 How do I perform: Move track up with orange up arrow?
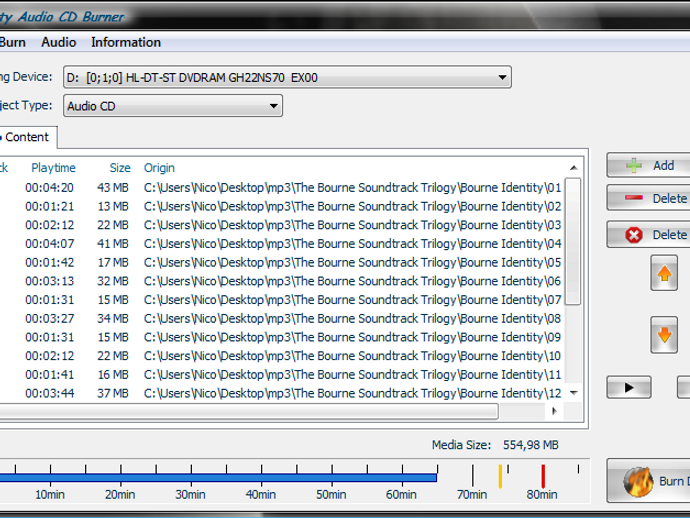664,273
